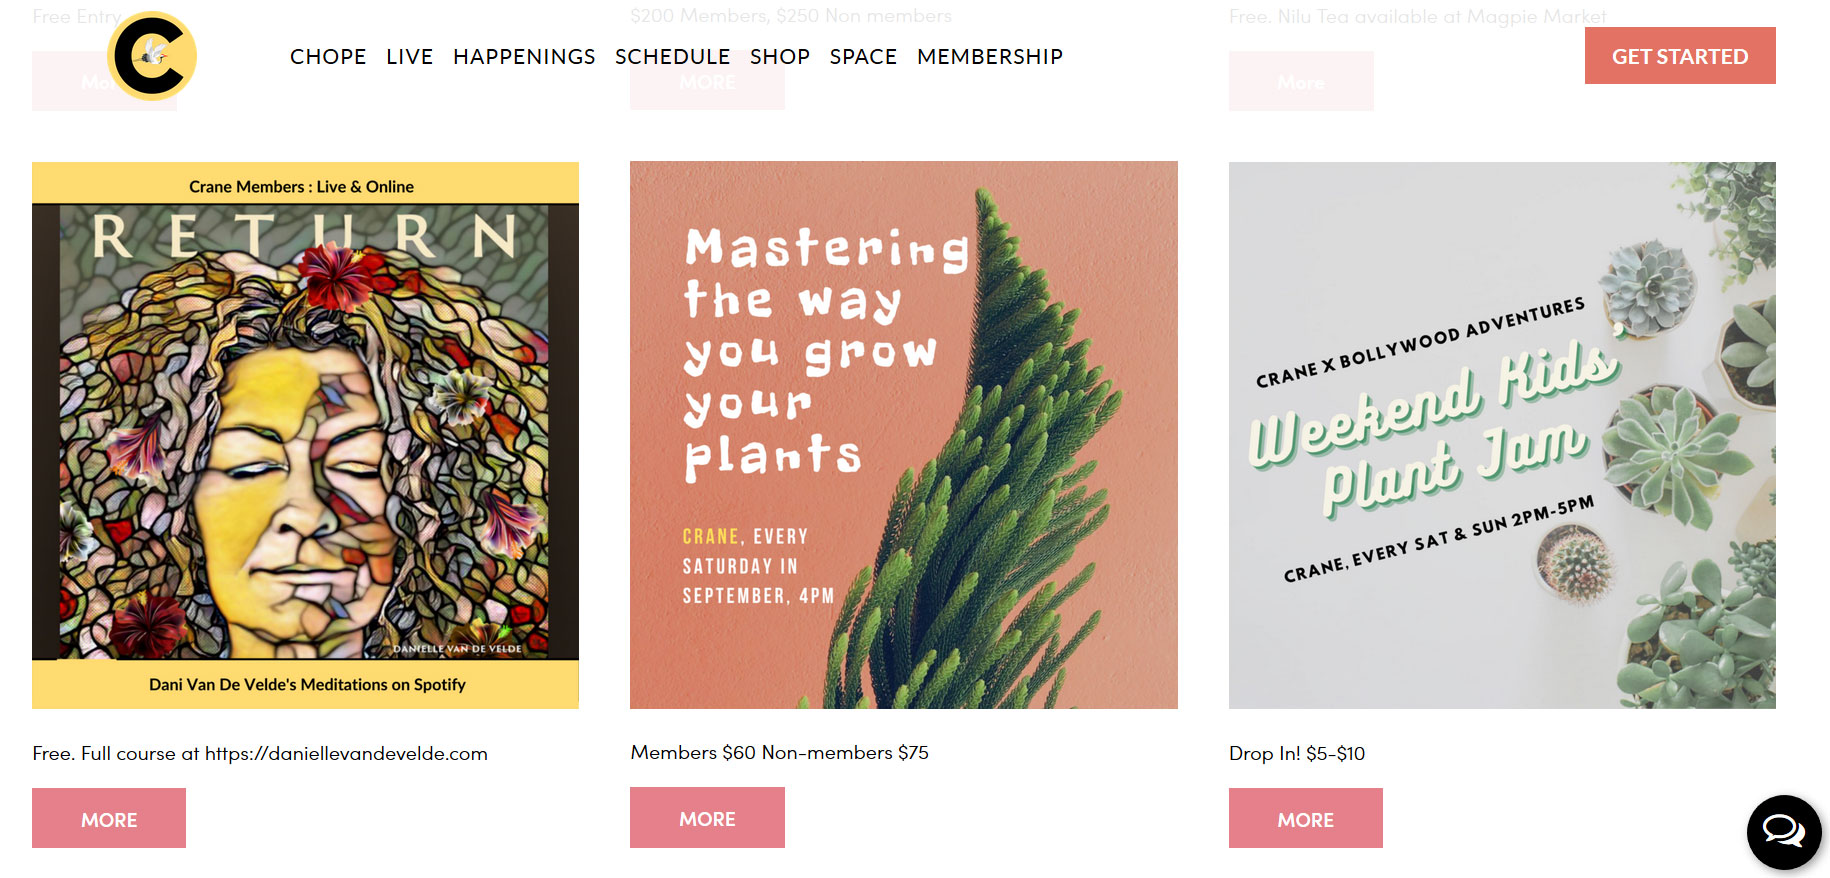Image resolution: width=1830 pixels, height=878 pixels.
Task: Open the CHOPE menu item
Action: pos(328,57)
